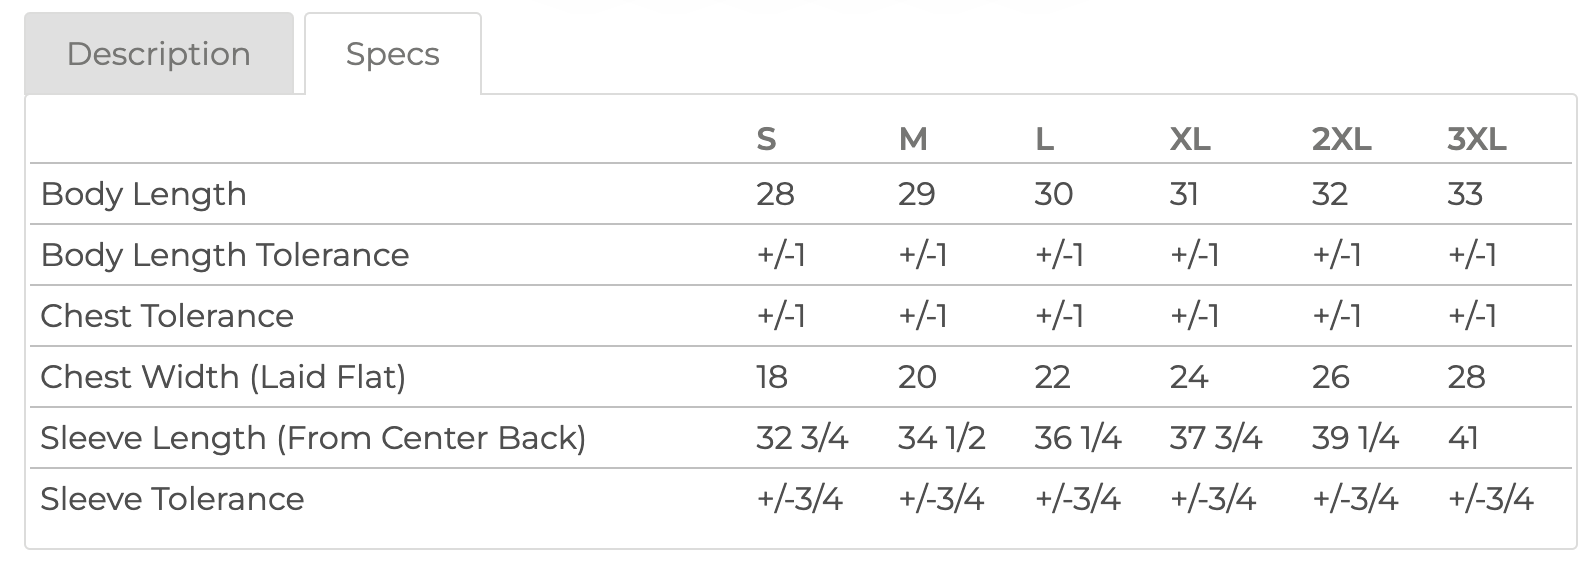Click the Body Length row label
Image resolution: width=1594 pixels, height=584 pixels.
coord(143,194)
